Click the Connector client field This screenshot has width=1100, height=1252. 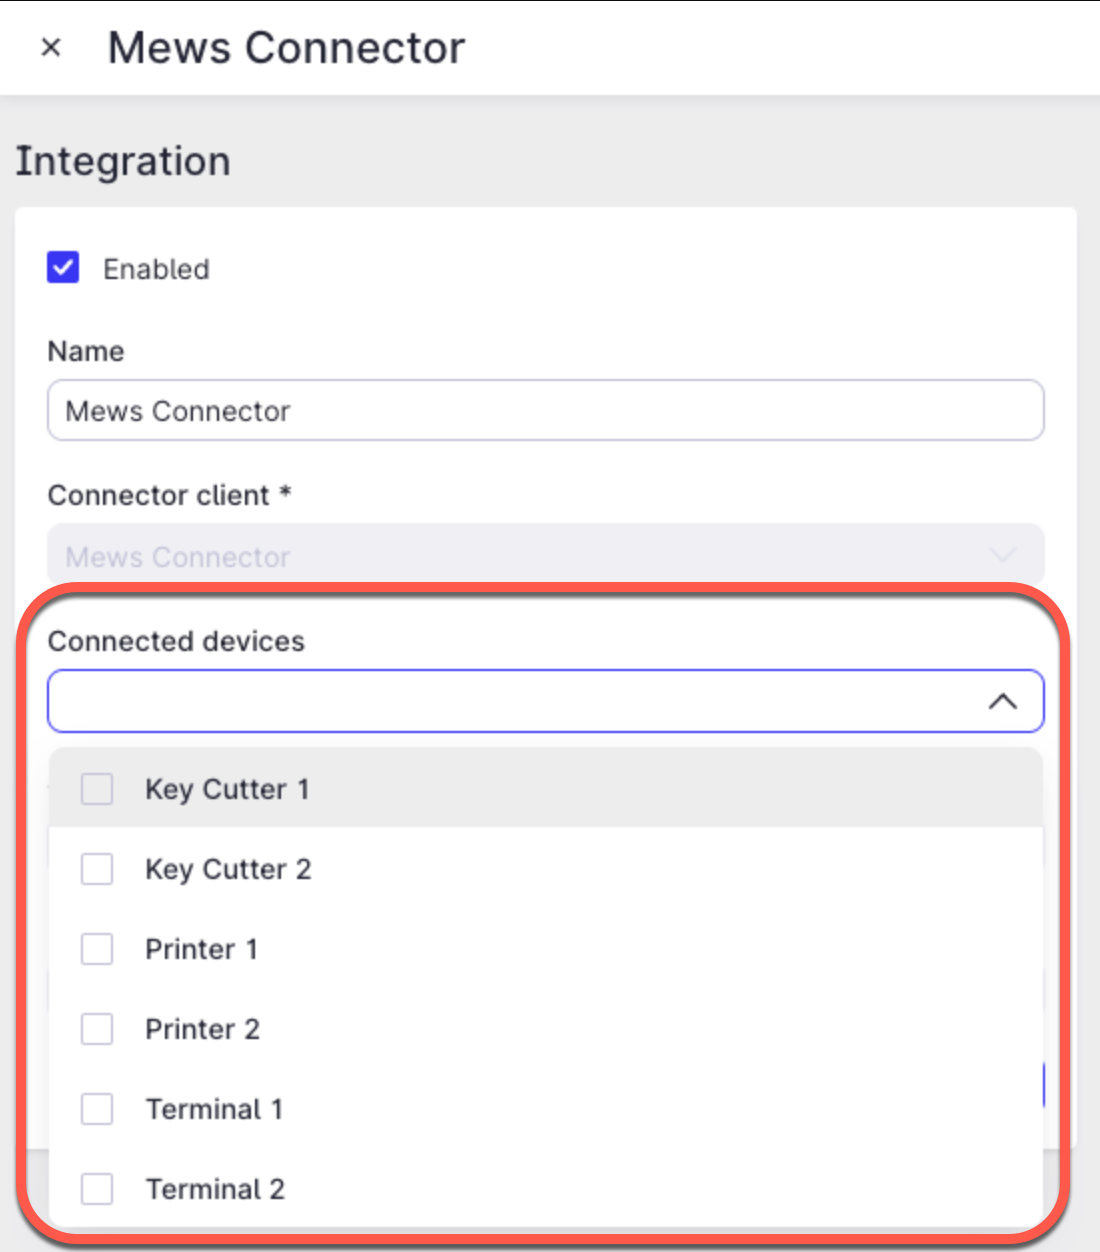tap(545, 556)
